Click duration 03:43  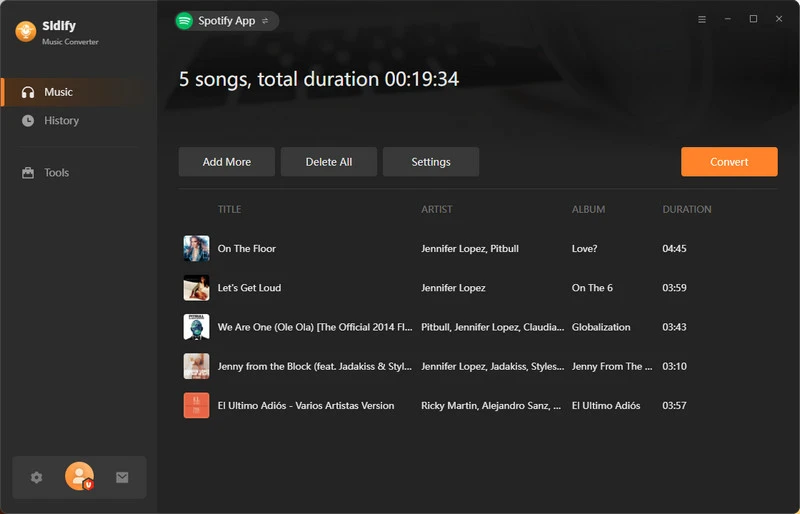(674, 327)
